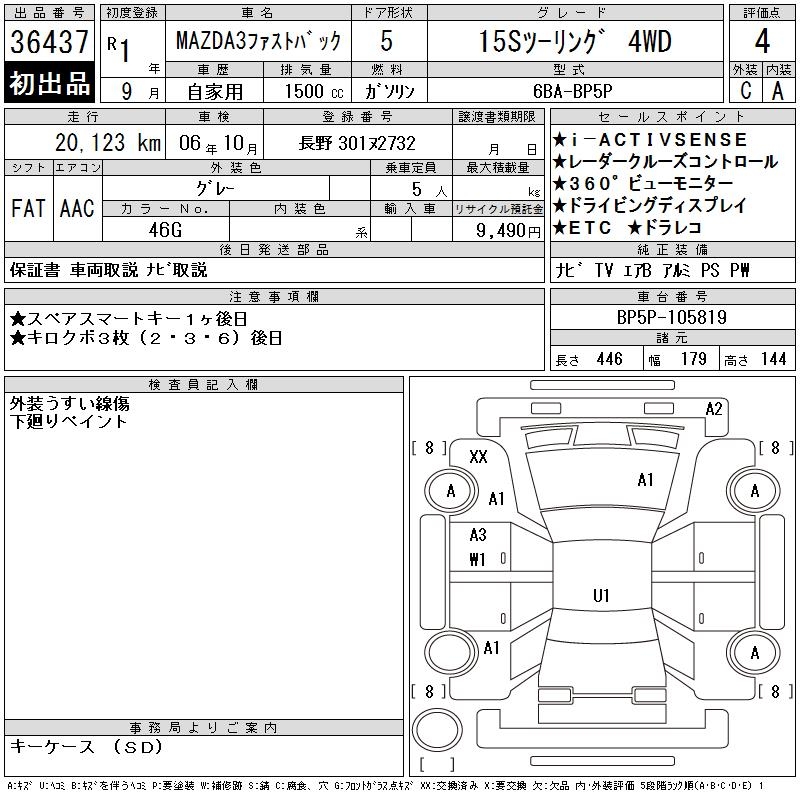Select the ★ドライビングディスプレイ sales point
Screen dimensions: 800x800
click(x=650, y=205)
